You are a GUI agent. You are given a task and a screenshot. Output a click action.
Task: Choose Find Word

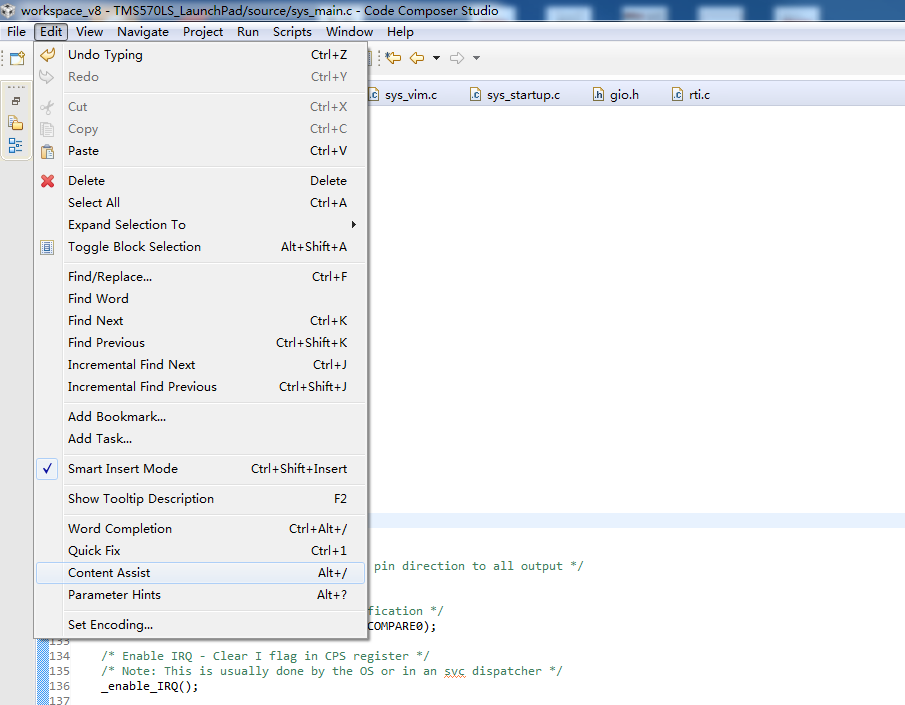200,299
